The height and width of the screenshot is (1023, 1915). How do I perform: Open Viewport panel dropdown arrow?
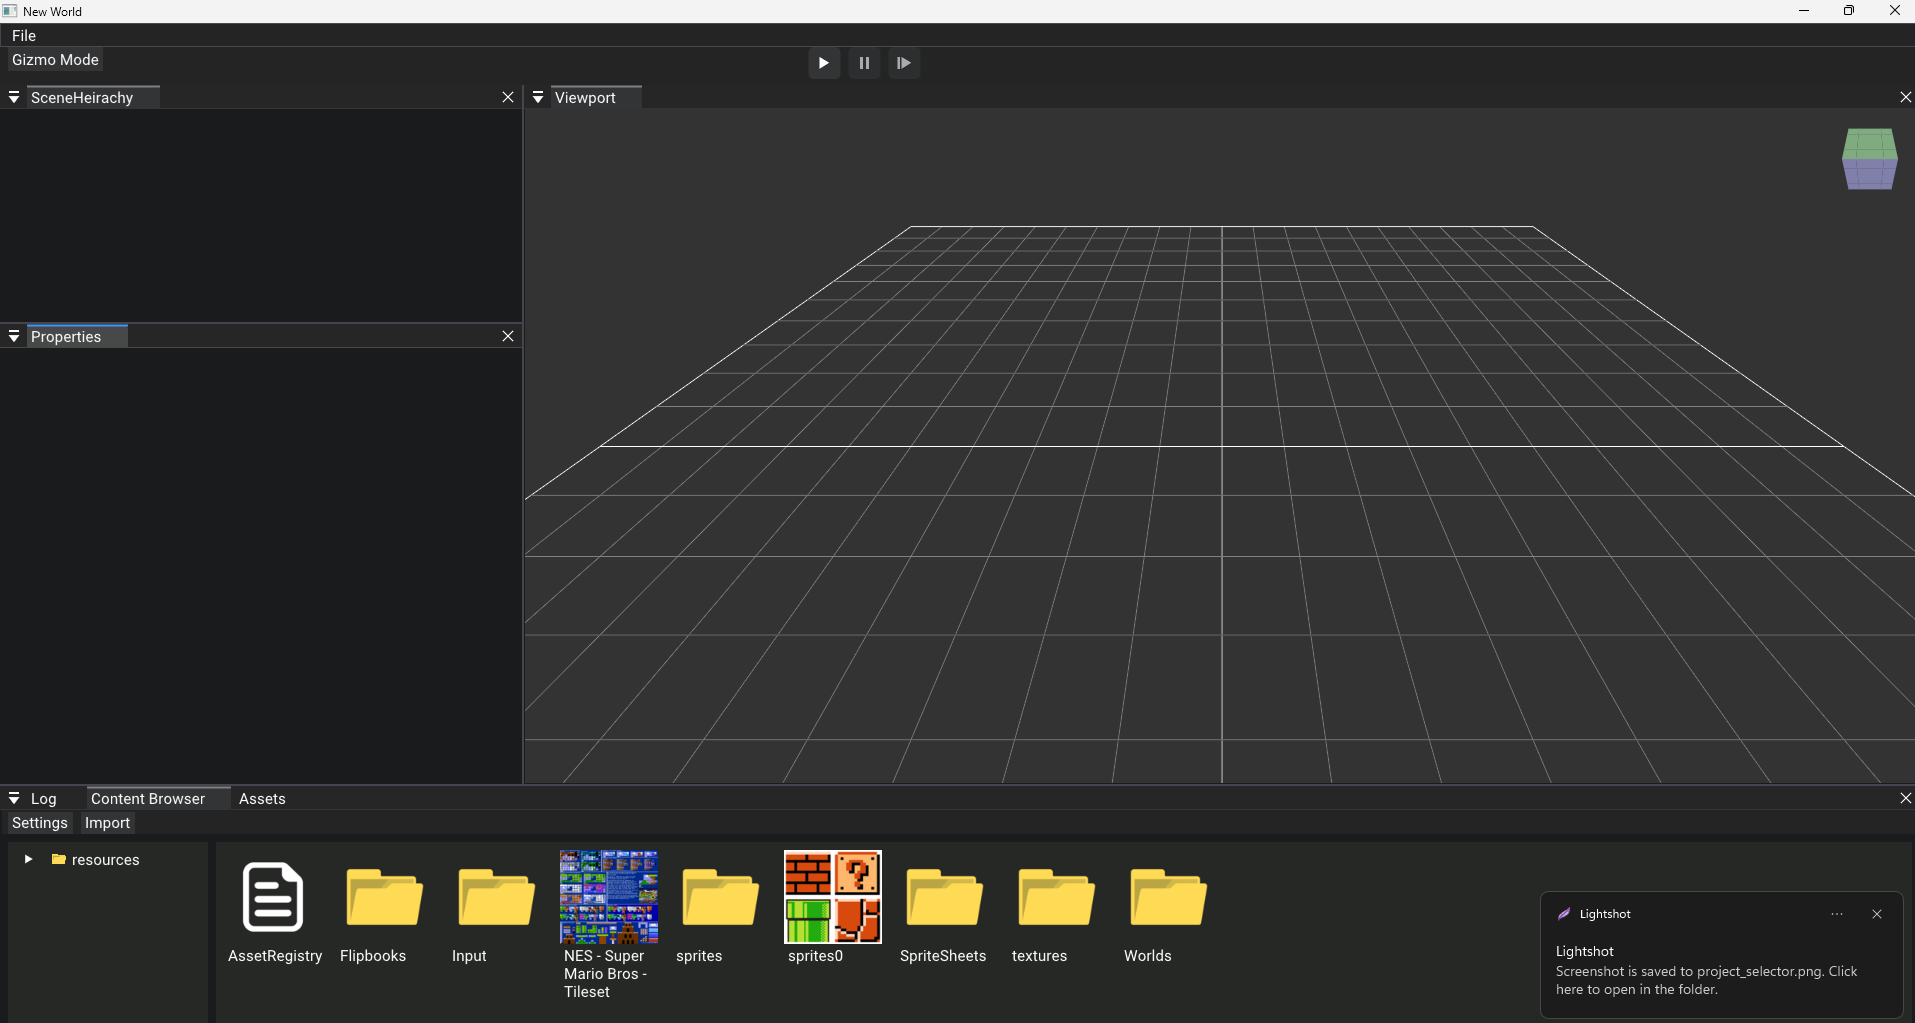(x=538, y=97)
